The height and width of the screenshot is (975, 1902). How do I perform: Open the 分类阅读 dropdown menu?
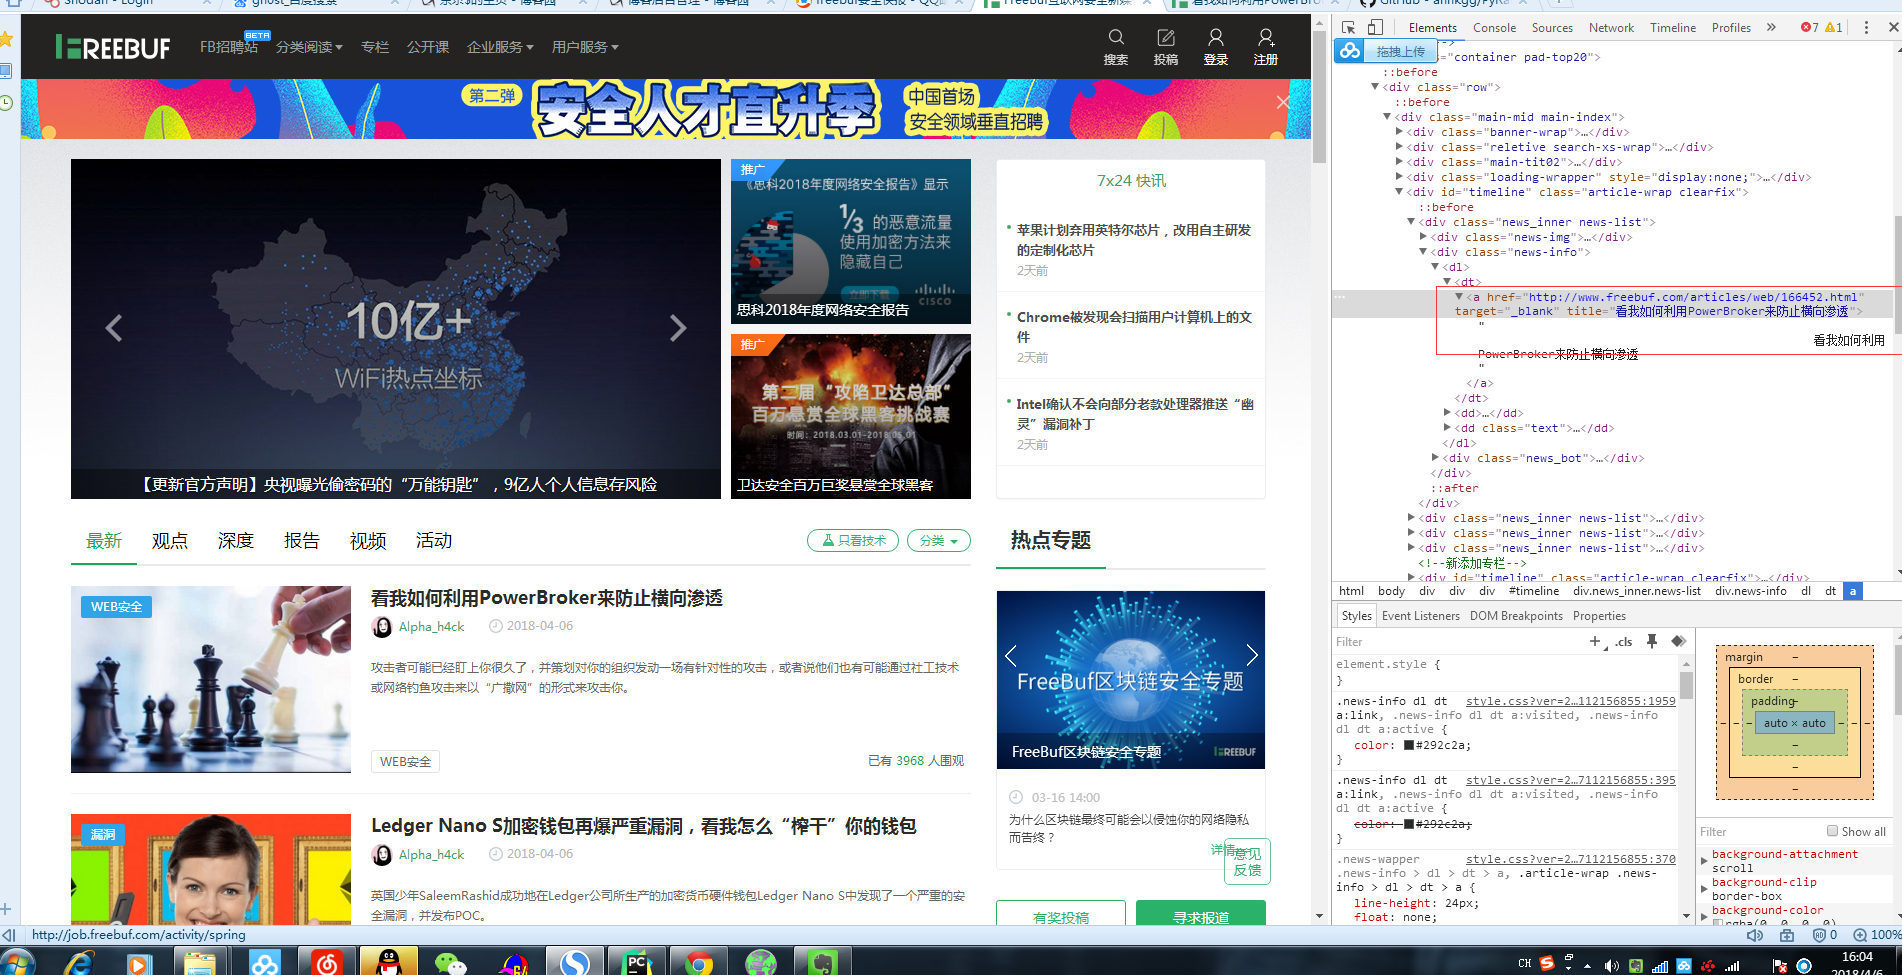click(309, 47)
